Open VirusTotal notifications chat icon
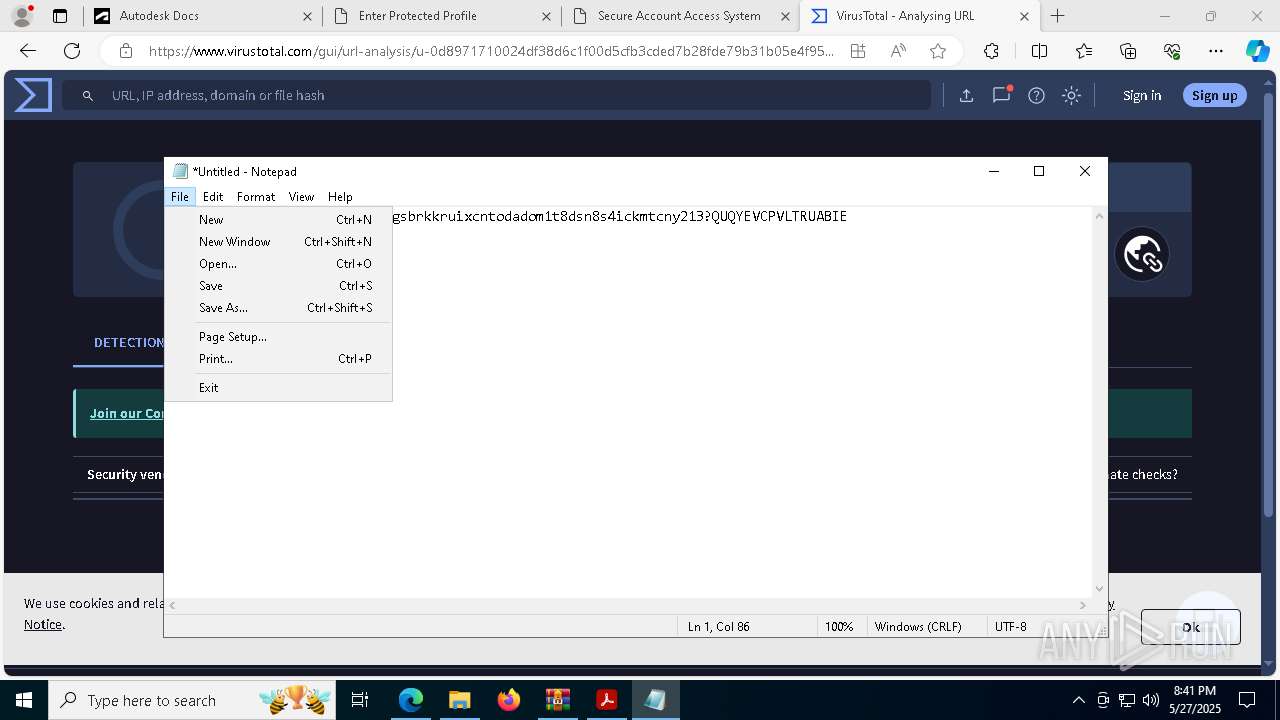 [x=1001, y=95]
